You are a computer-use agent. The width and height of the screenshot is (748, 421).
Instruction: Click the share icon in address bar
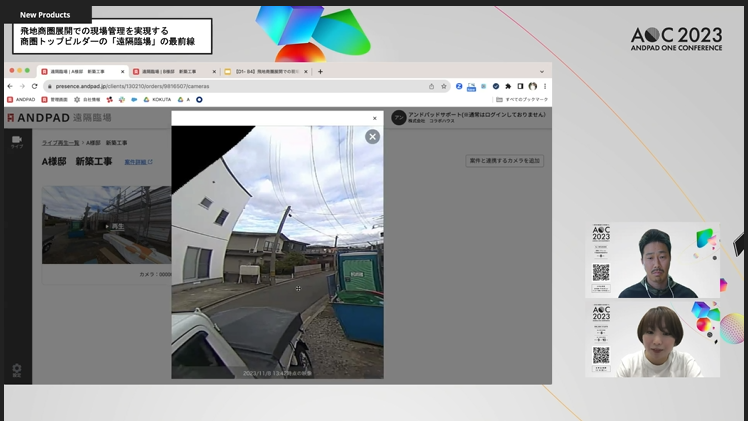coord(431,86)
